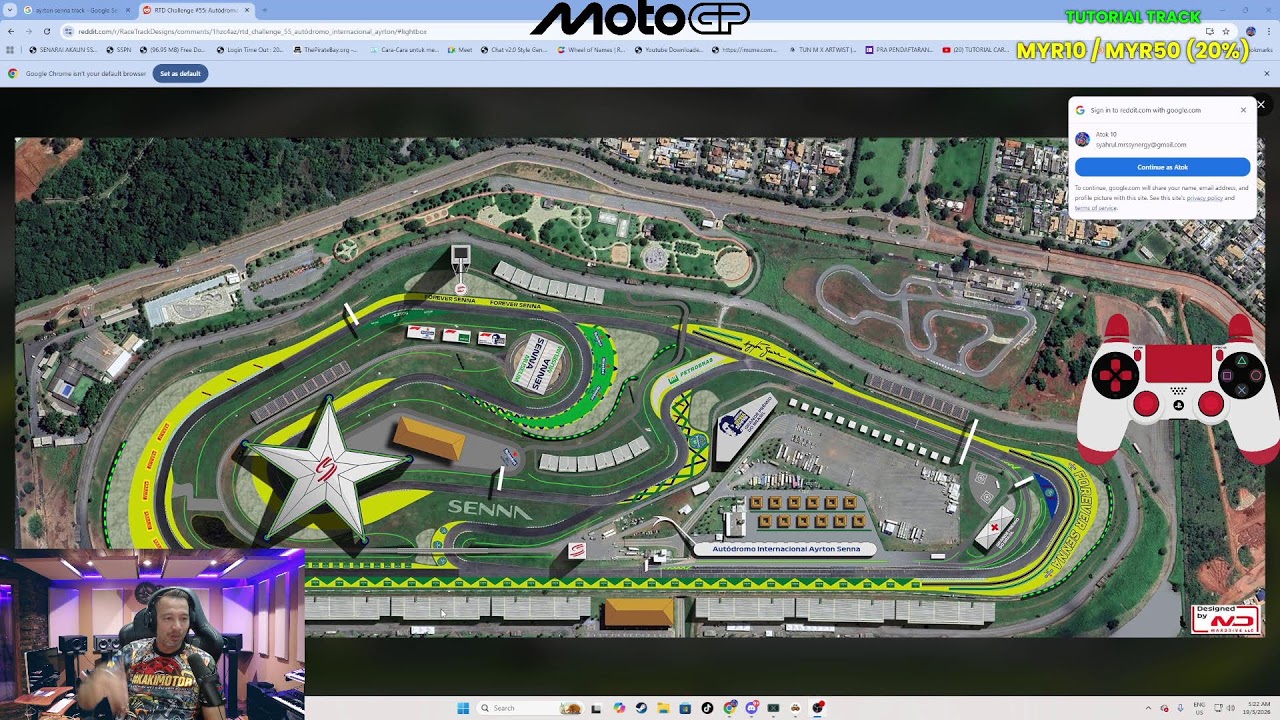This screenshot has width=1280, height=720.
Task: Open 'SENARAI AKAUN SS...' bookmark
Action: (63, 49)
